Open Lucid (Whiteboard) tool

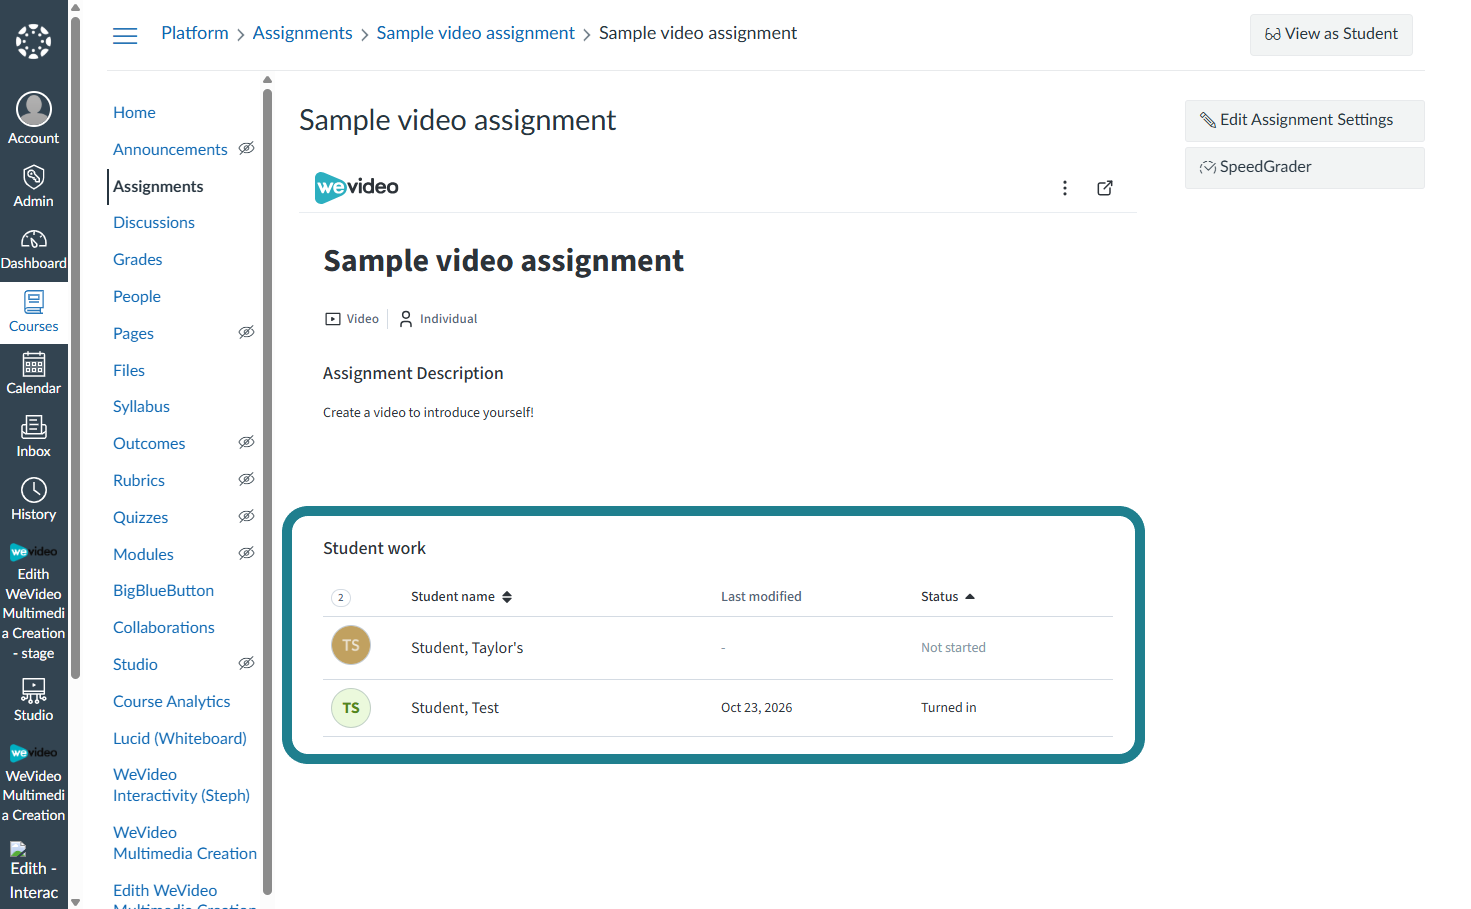click(180, 739)
